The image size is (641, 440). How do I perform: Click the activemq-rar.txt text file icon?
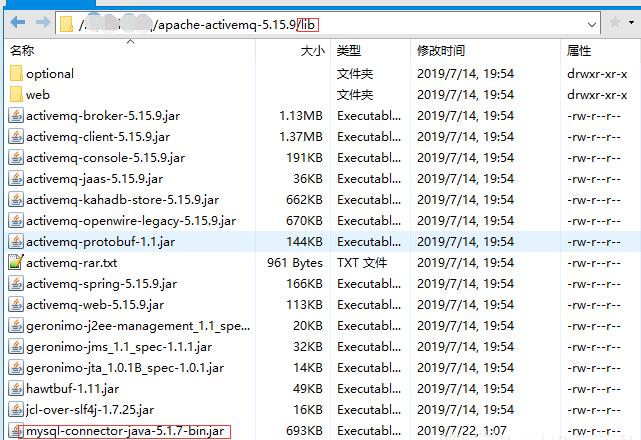point(16,263)
